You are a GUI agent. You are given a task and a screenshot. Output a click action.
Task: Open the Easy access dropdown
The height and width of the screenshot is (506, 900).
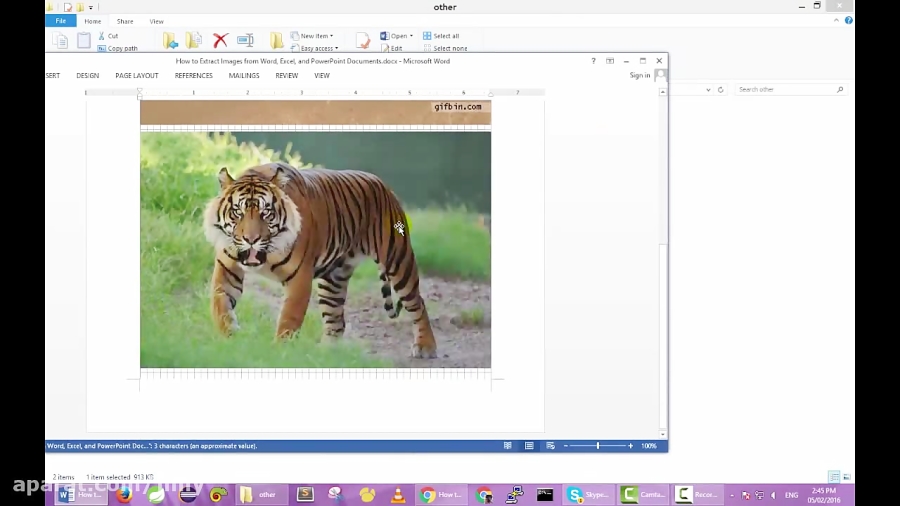pyautogui.click(x=315, y=48)
